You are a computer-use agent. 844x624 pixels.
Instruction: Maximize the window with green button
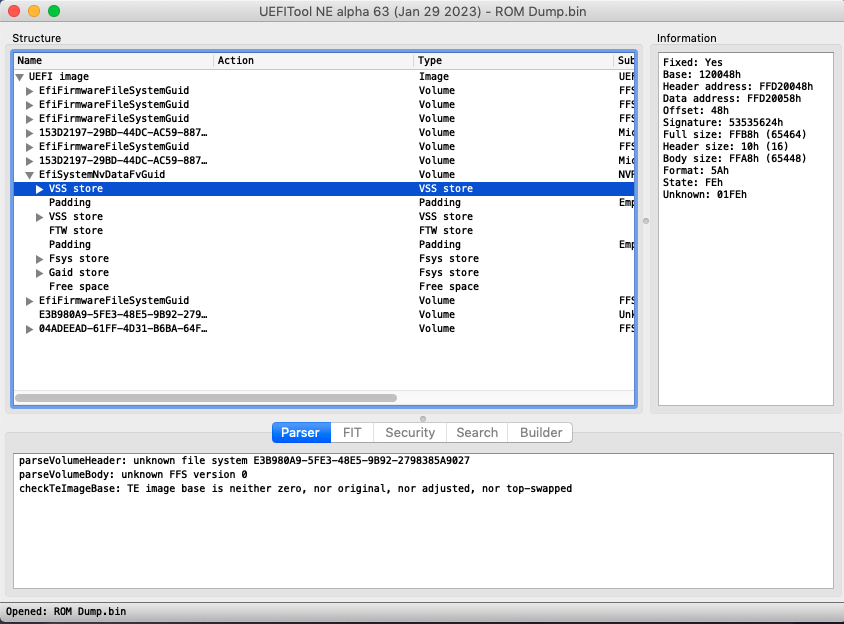[54, 11]
